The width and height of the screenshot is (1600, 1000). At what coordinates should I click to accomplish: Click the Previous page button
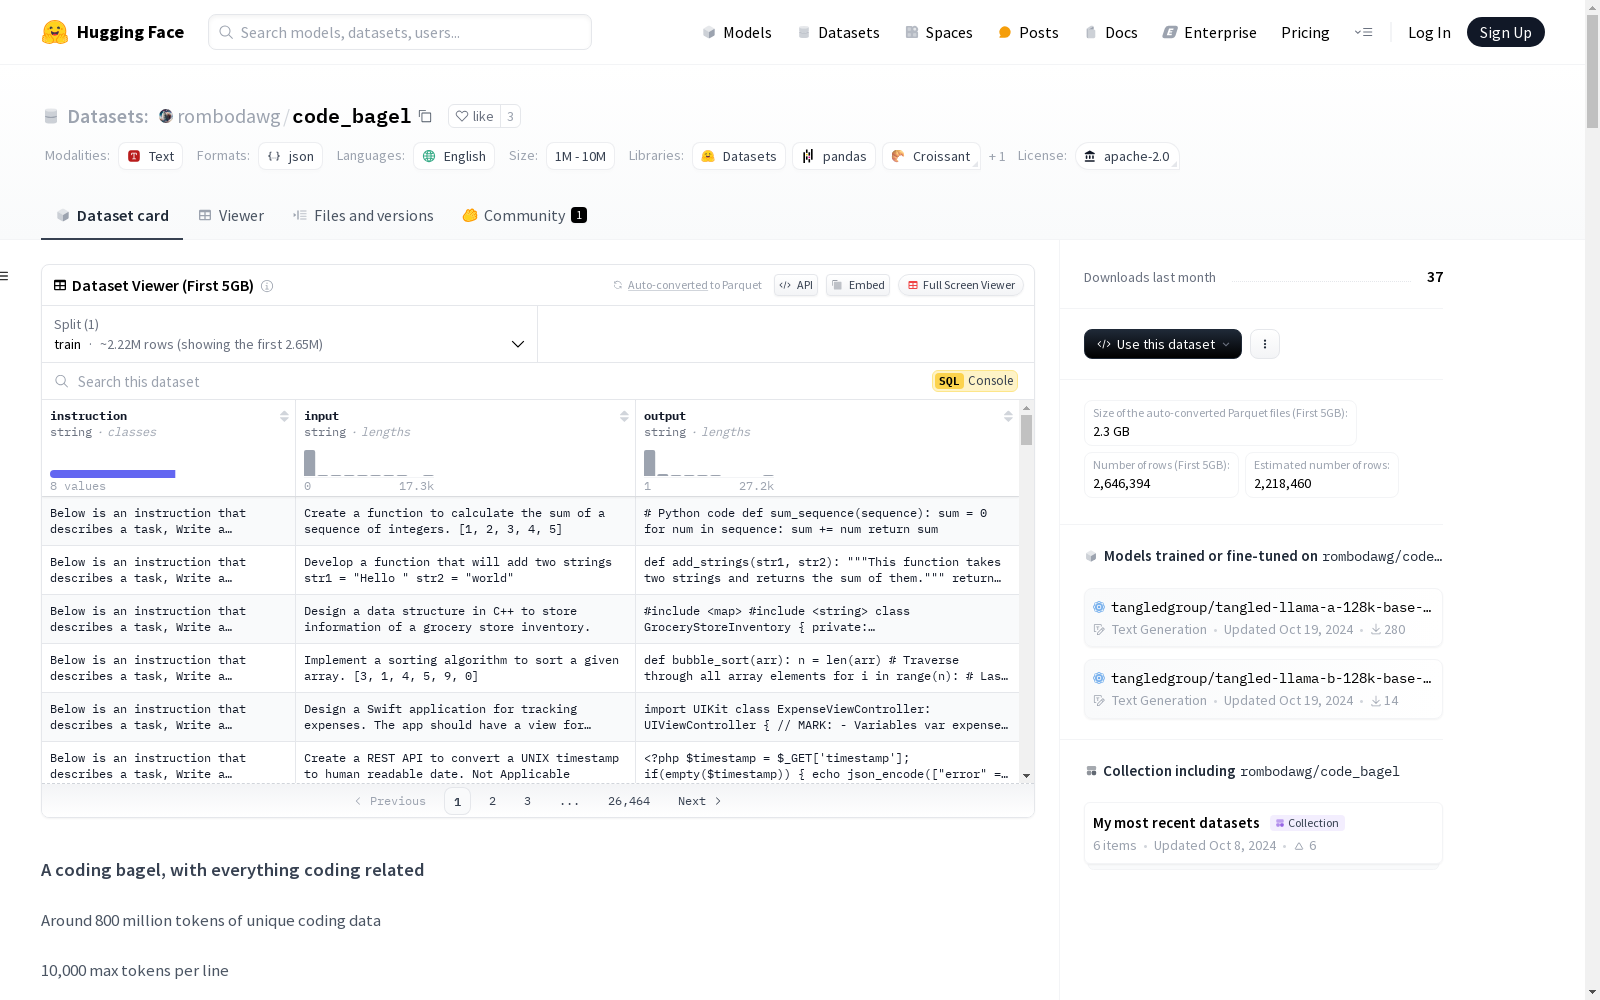(390, 801)
